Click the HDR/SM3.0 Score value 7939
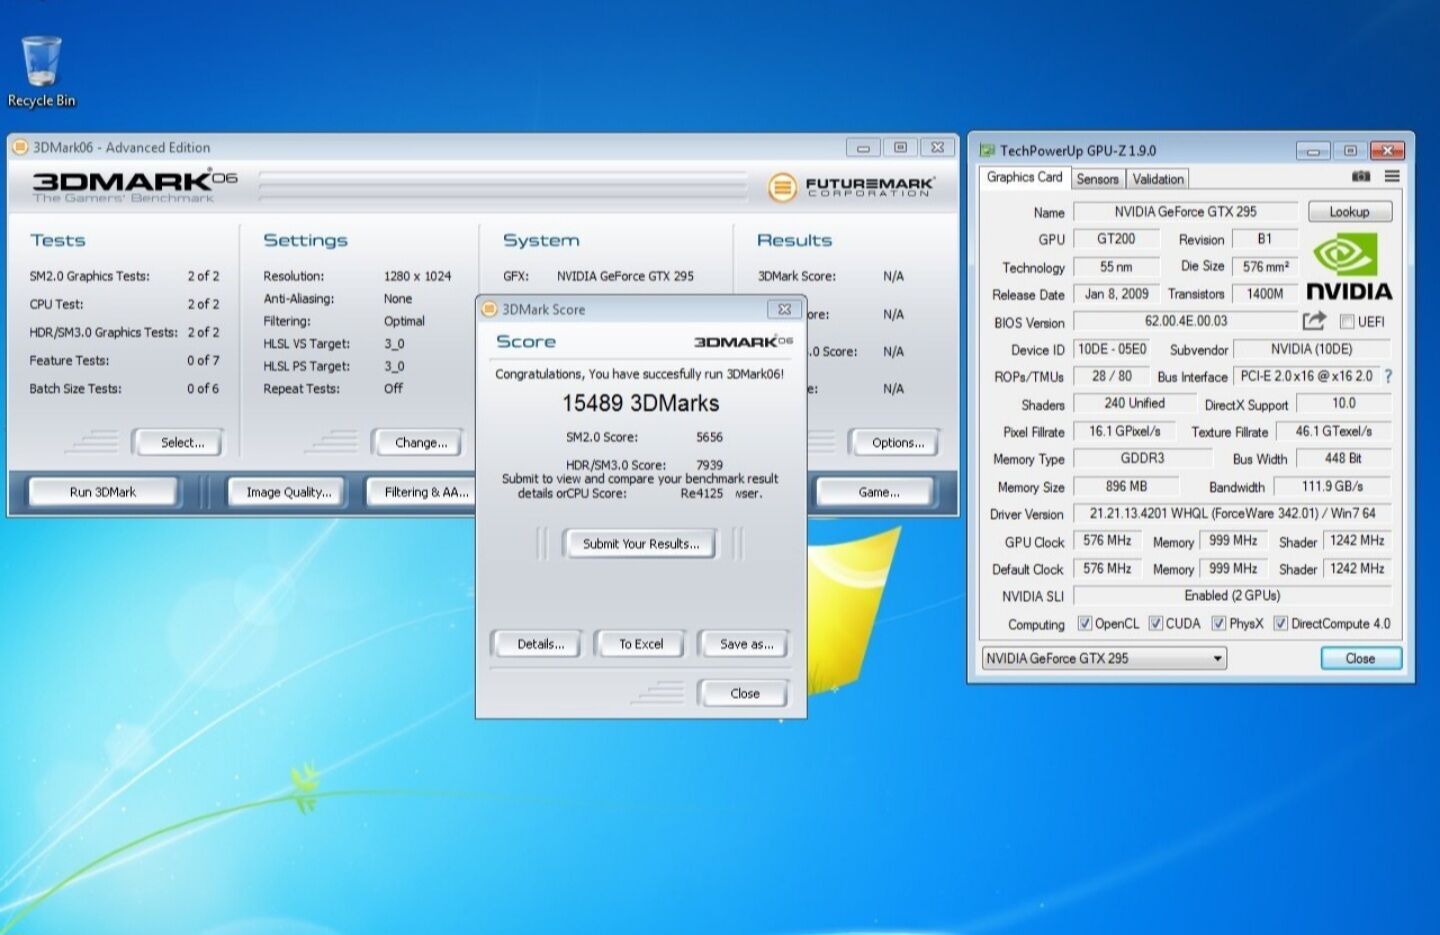Screen dimensions: 1440x935 (709, 465)
